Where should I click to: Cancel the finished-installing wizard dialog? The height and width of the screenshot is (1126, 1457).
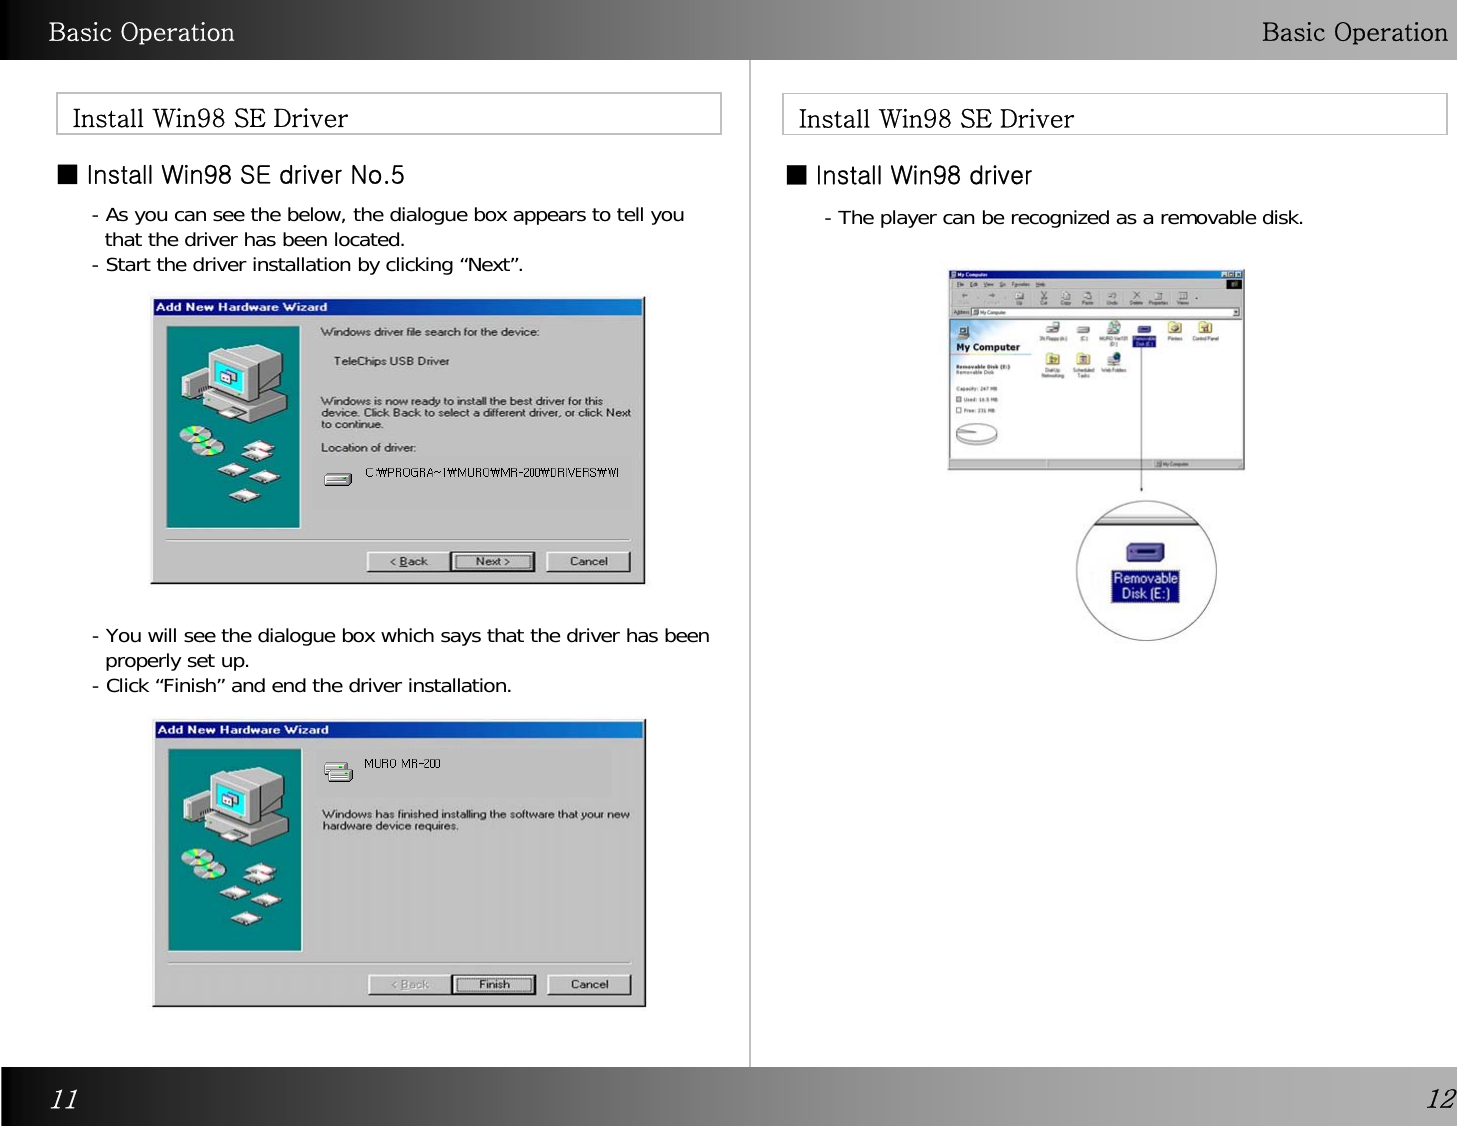(590, 985)
